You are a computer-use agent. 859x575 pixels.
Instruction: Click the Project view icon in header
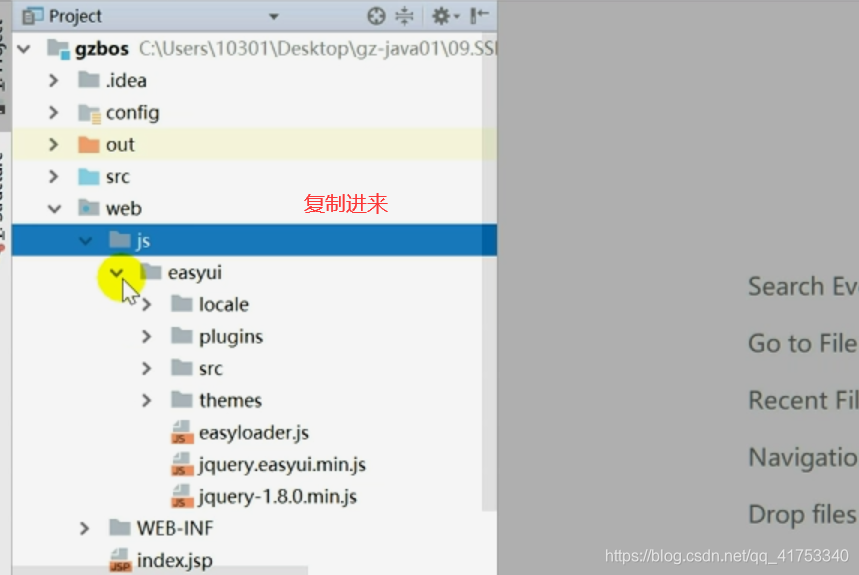pyautogui.click(x=32, y=16)
